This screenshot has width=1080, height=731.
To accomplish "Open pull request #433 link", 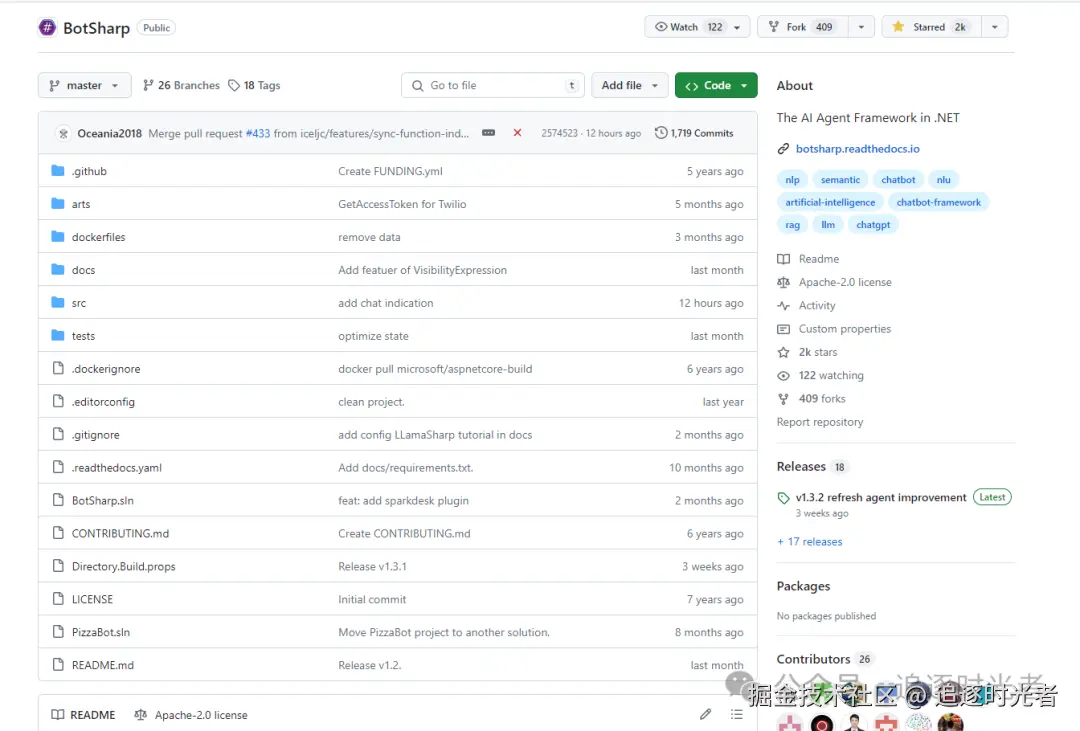I will click(x=258, y=133).
